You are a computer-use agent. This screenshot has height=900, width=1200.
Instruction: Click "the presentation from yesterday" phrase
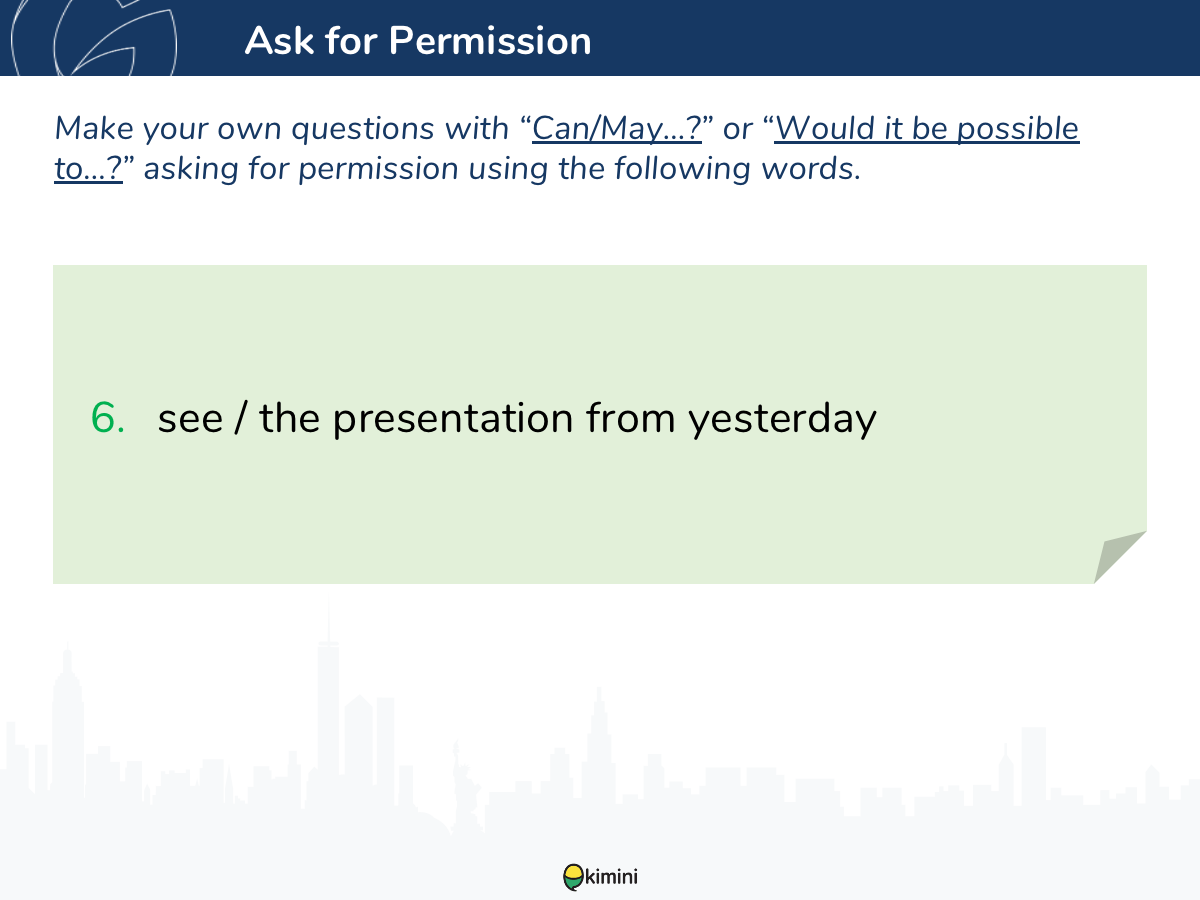coord(568,420)
